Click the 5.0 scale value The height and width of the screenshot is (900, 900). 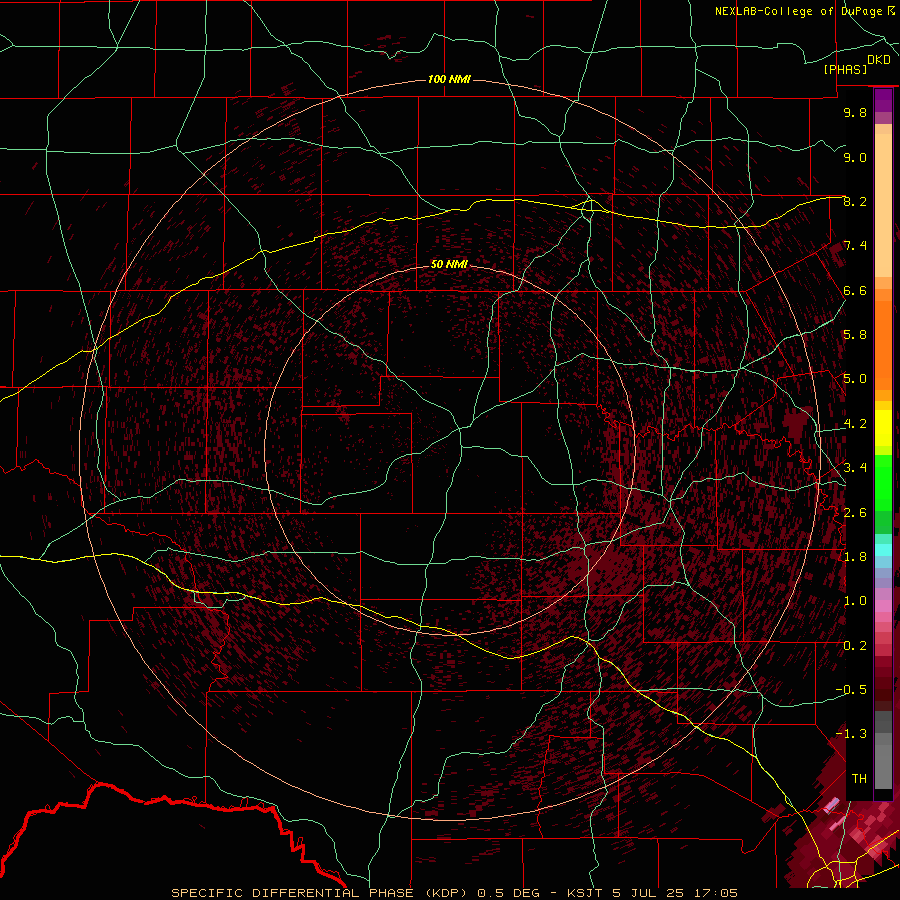pos(855,379)
